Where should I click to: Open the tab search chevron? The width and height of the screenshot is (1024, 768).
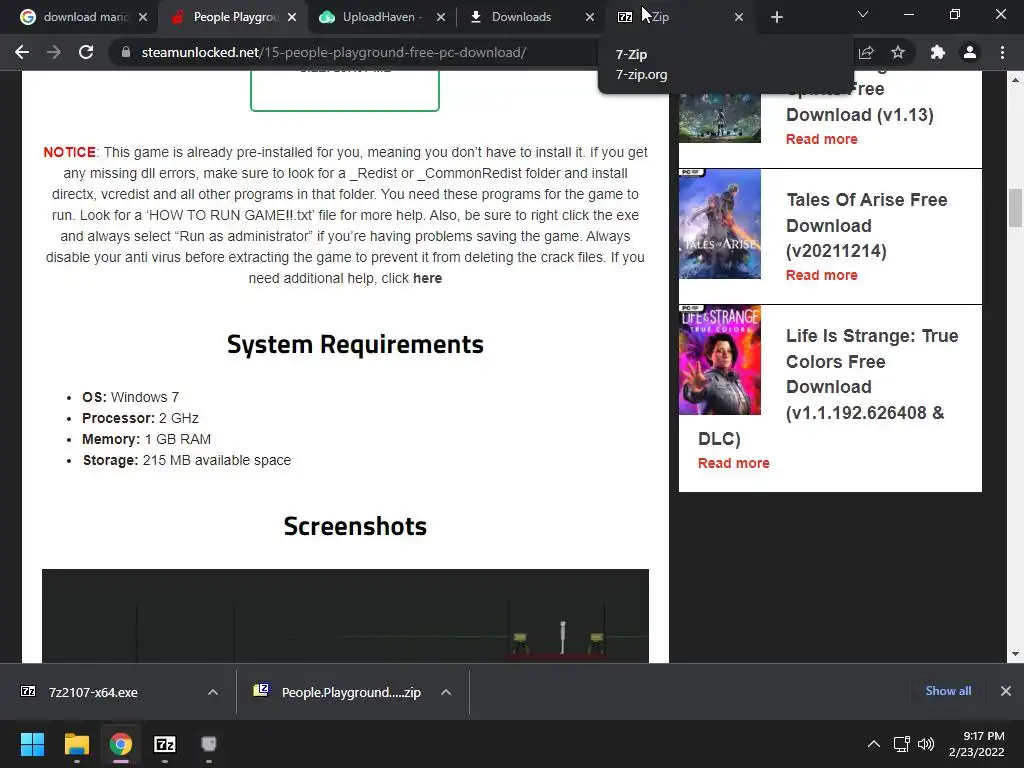click(x=863, y=14)
